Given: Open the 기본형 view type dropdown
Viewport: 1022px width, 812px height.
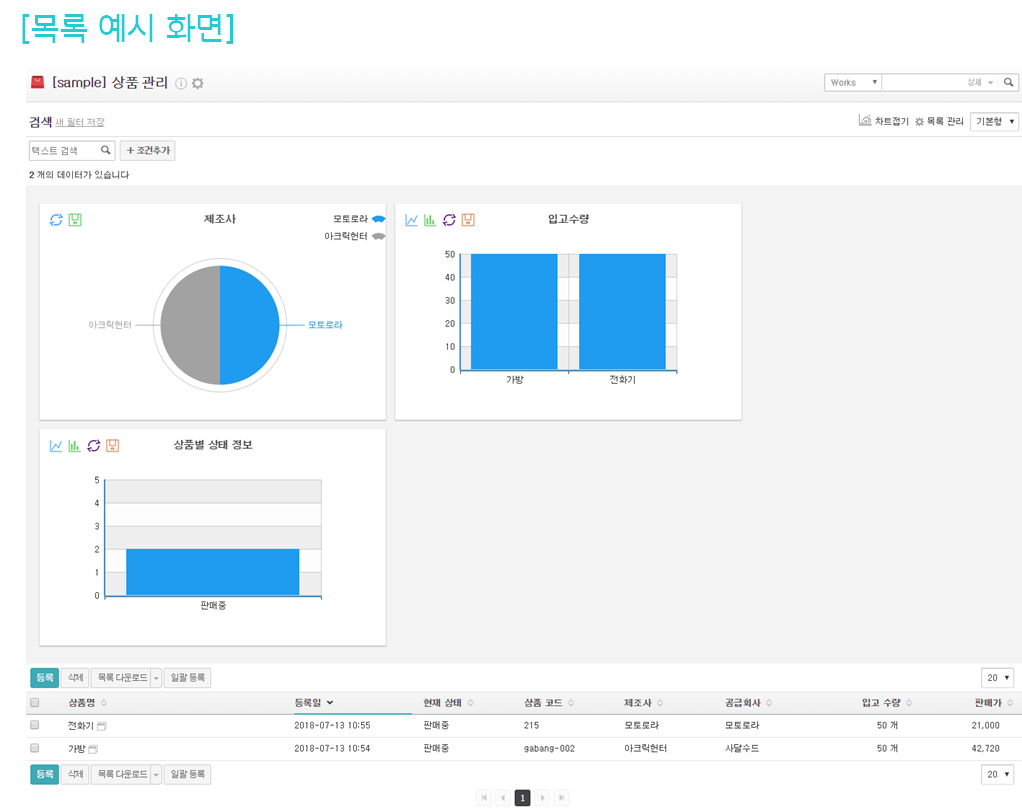Looking at the screenshot, I should [995, 121].
